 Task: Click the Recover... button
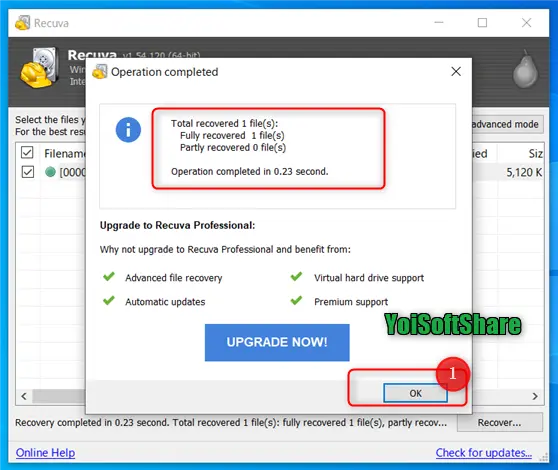[500, 422]
